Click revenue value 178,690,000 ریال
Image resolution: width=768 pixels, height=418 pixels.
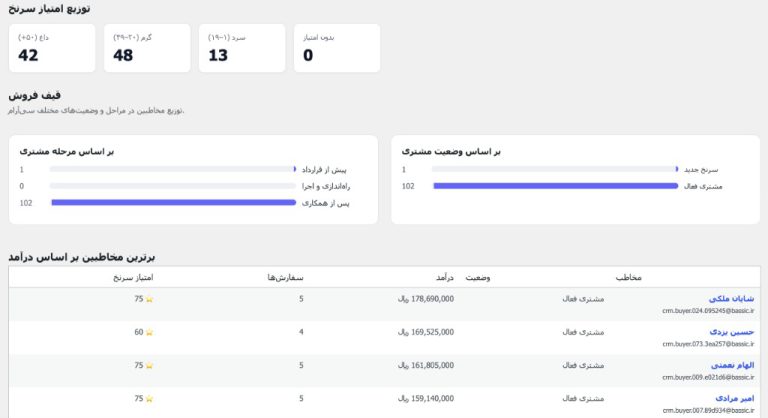coord(426,299)
